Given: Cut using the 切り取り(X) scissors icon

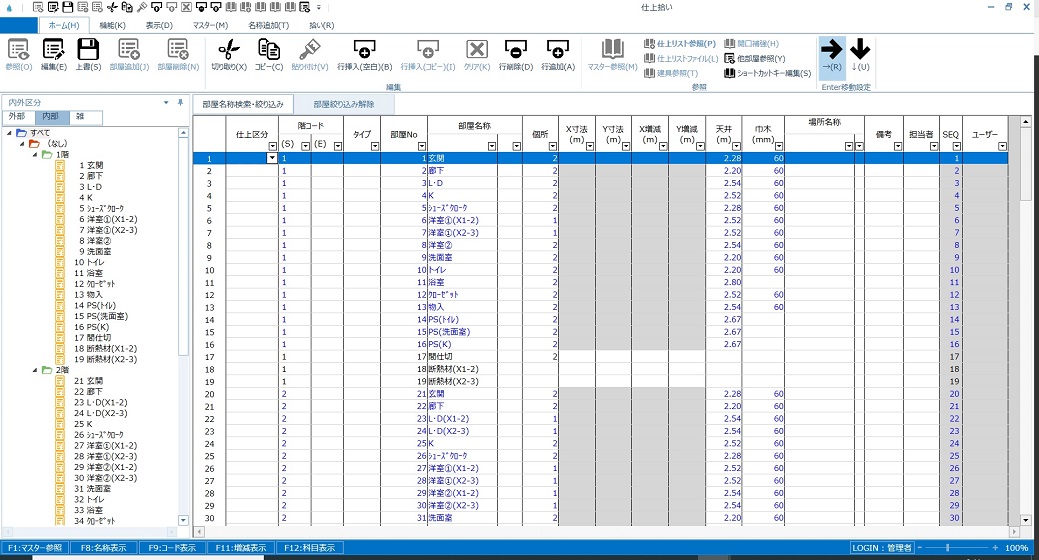Looking at the screenshot, I should [x=229, y=54].
